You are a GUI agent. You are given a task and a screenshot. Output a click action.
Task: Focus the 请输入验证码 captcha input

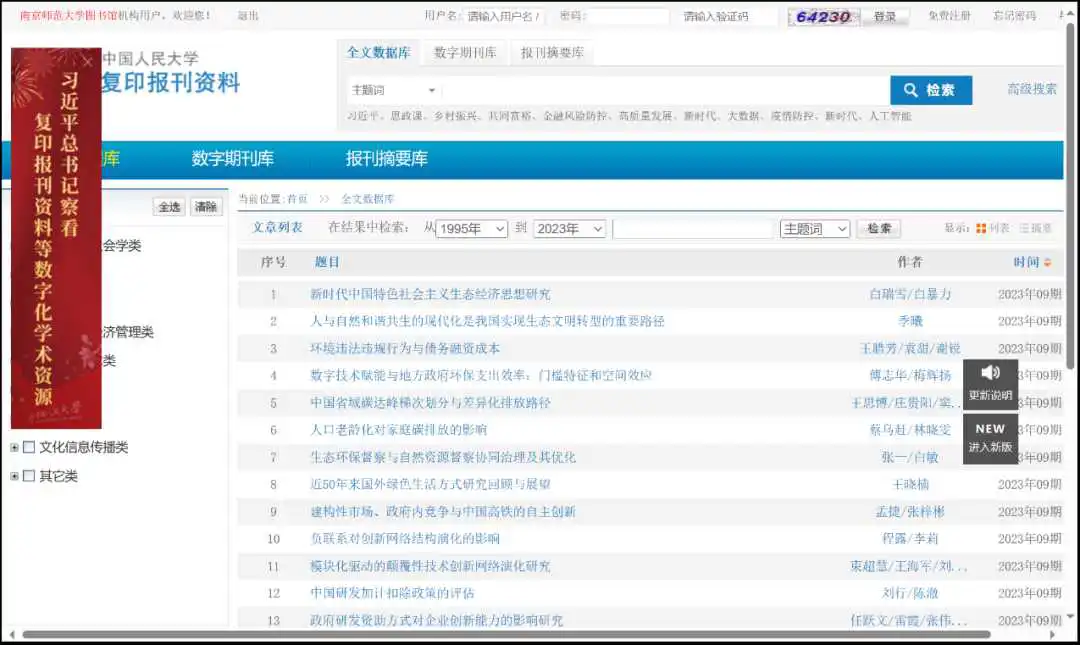[x=730, y=17]
